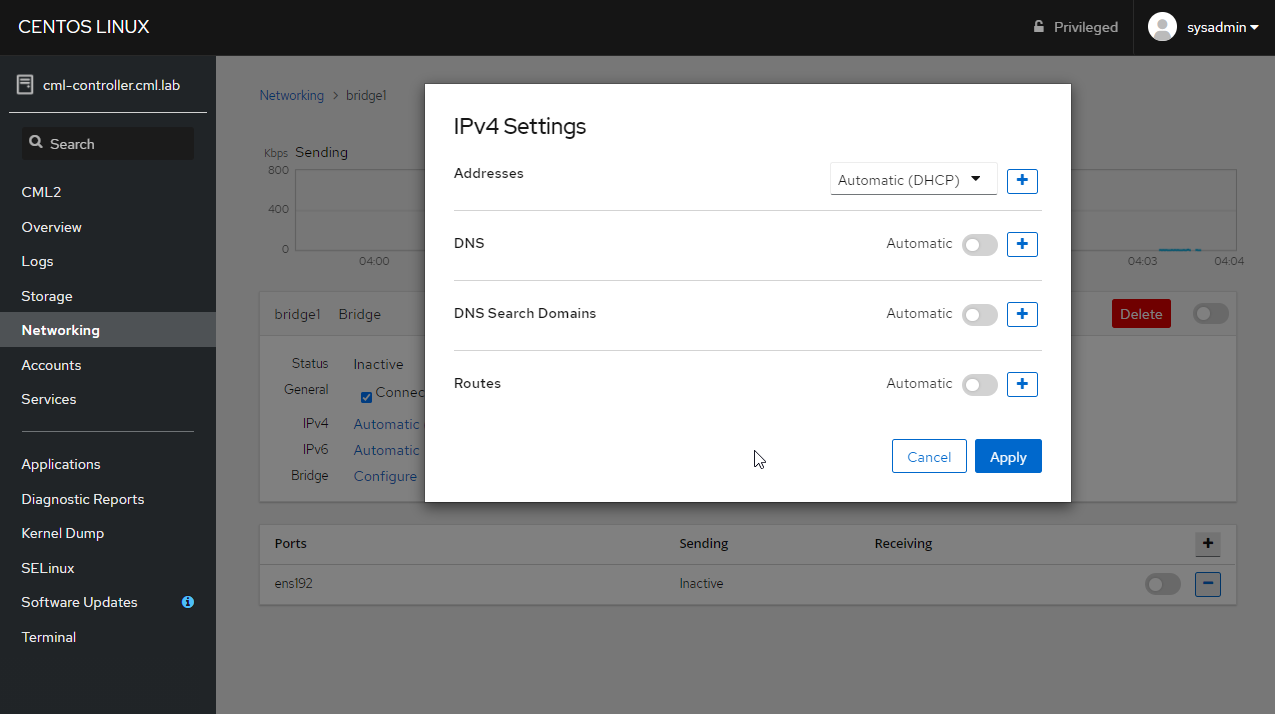The image size is (1275, 714).
Task: Add a DNS search domain
Action: (1021, 314)
